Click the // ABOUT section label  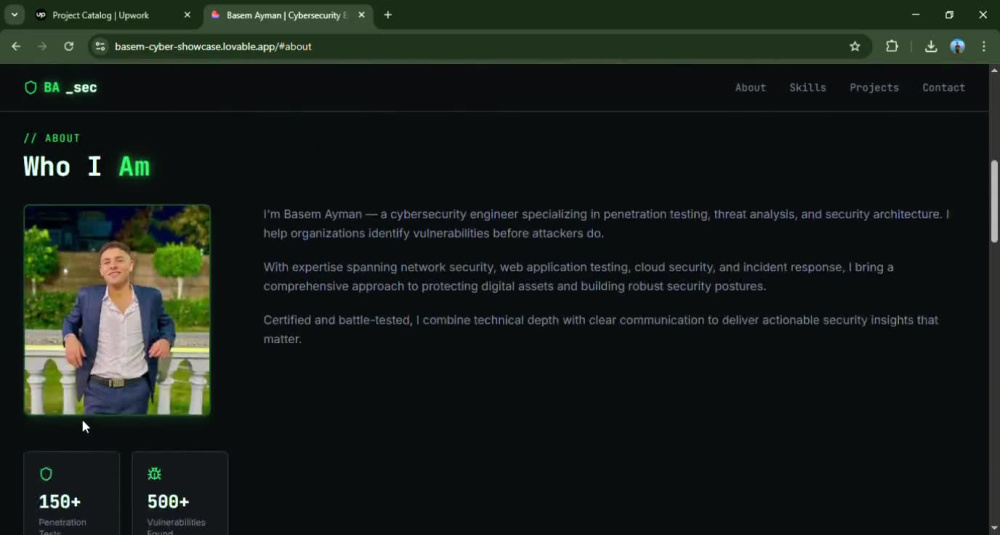point(52,138)
